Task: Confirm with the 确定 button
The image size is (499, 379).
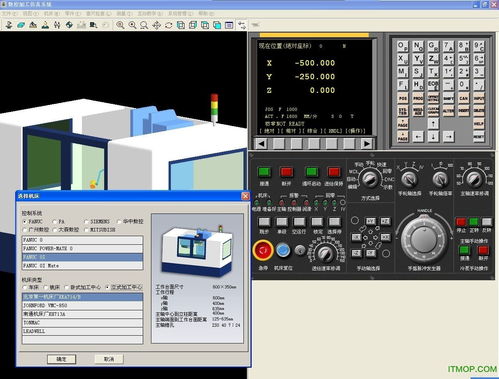Action: 62,359
